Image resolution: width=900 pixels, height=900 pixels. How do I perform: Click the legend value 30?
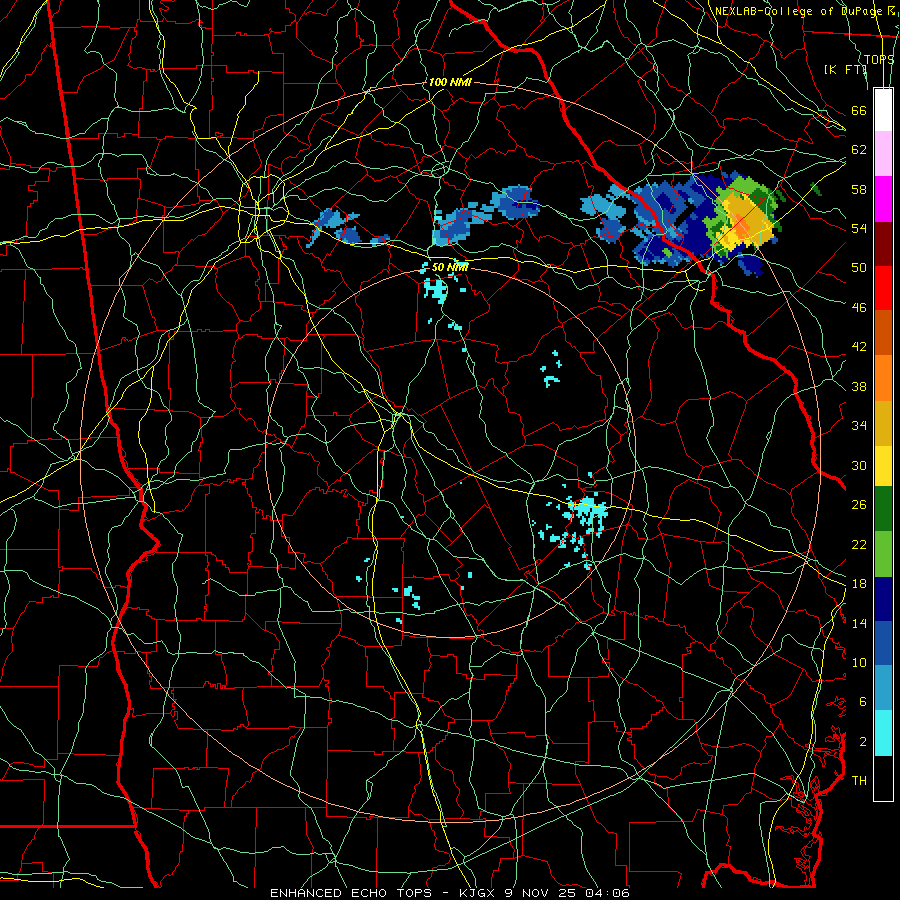859,465
